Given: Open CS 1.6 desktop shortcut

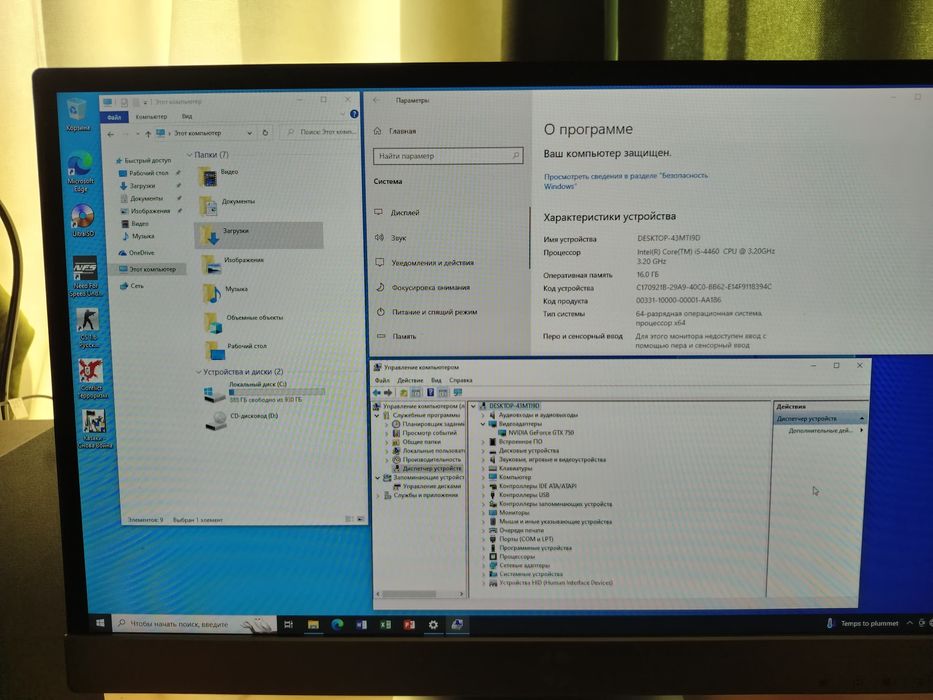Looking at the screenshot, I should coord(88,328).
